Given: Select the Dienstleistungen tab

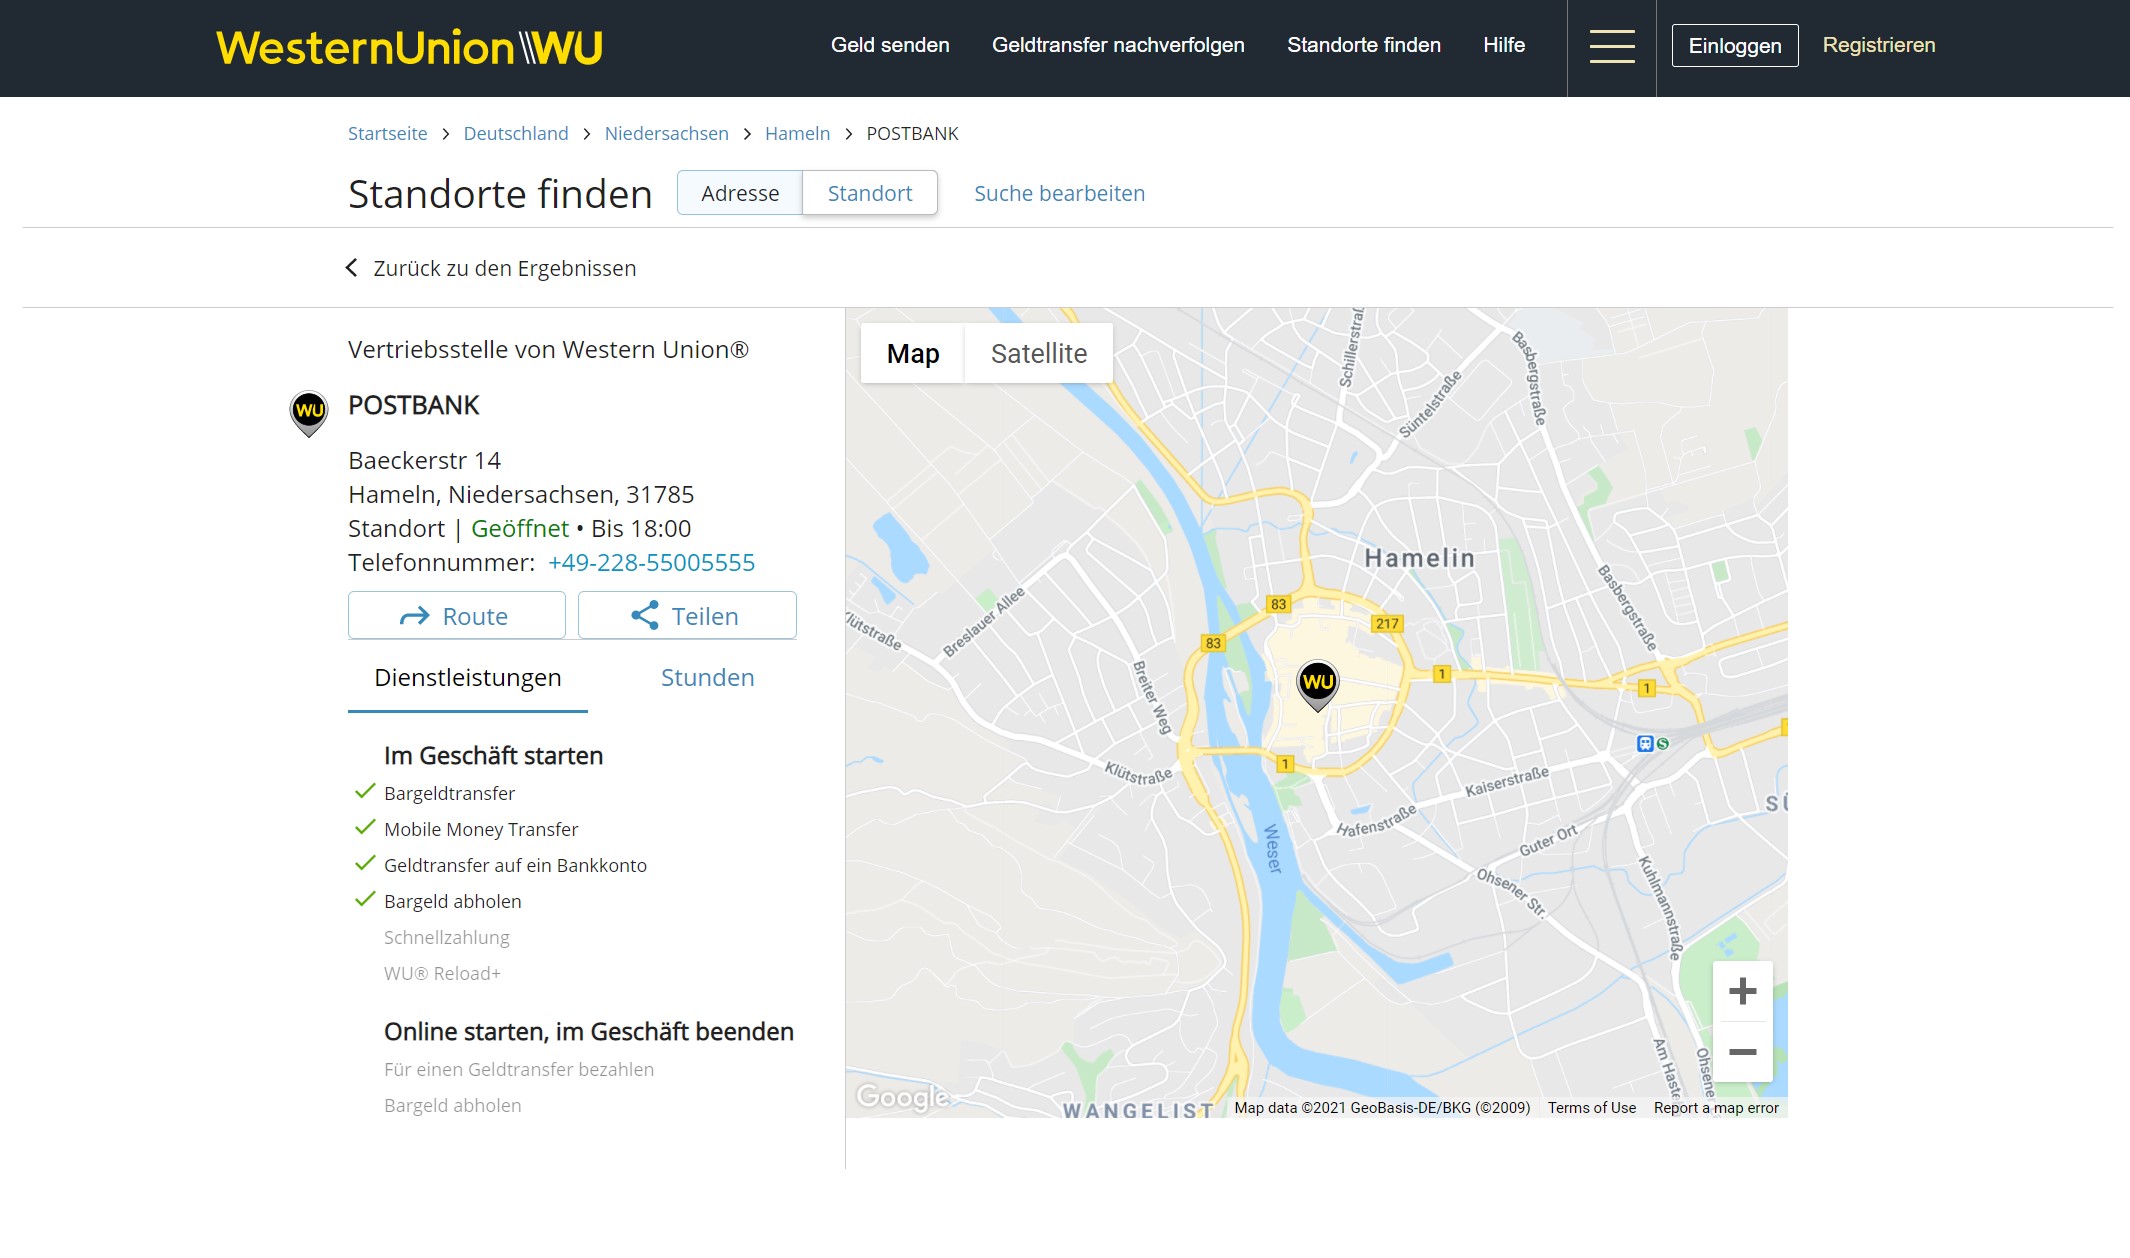Looking at the screenshot, I should [467, 678].
